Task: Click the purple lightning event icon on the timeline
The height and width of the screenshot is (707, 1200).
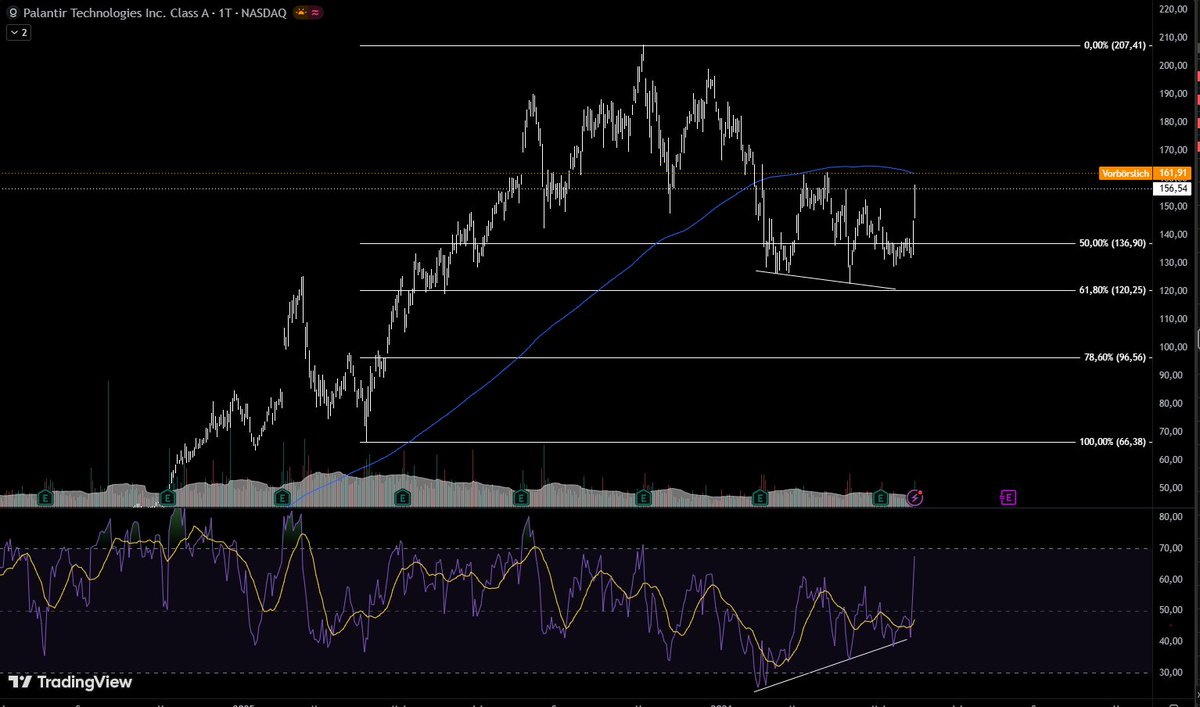Action: click(915, 497)
